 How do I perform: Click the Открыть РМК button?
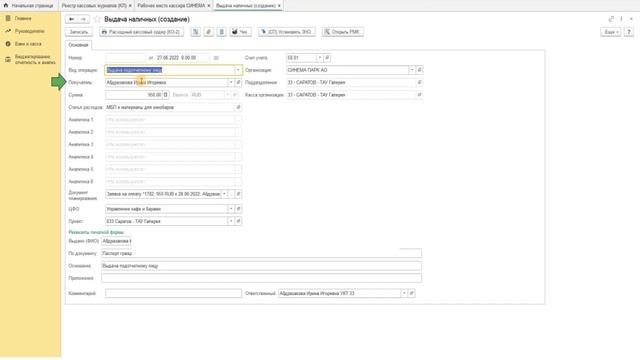tap(342, 32)
